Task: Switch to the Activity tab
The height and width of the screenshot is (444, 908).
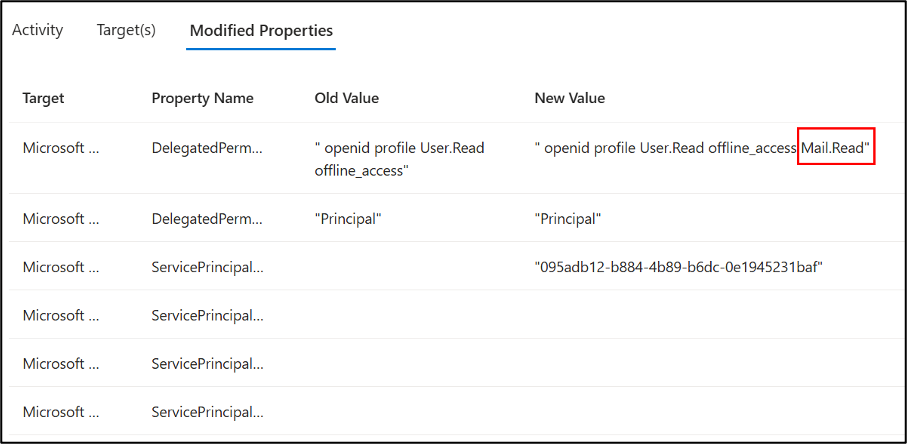Action: [x=37, y=30]
